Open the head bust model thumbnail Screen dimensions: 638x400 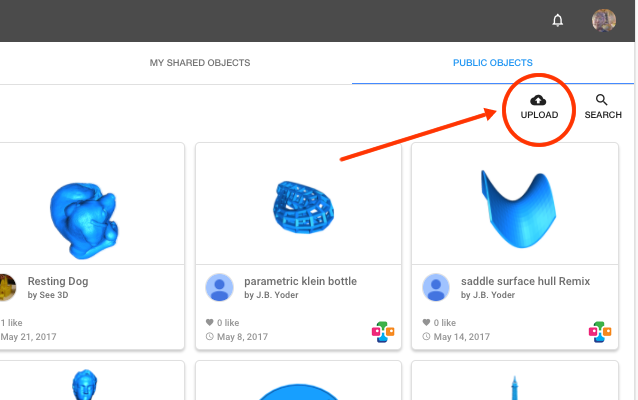pyautogui.click(x=85, y=385)
